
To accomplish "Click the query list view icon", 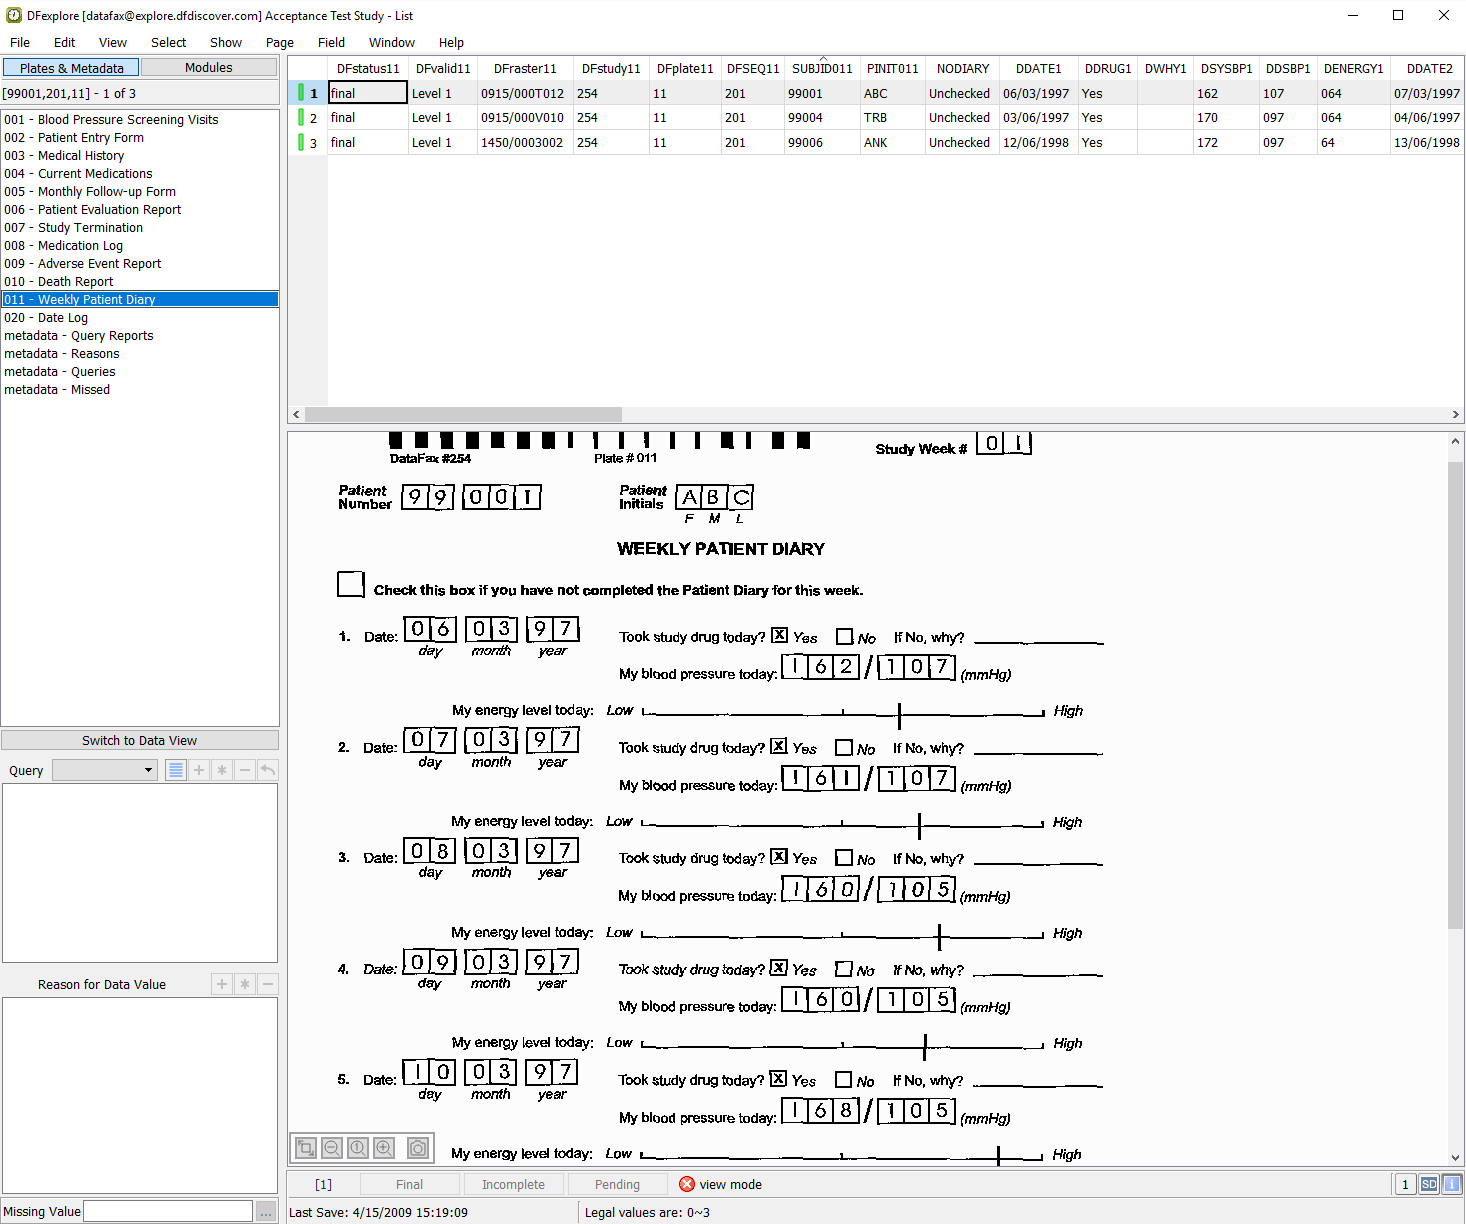I will click(x=176, y=770).
